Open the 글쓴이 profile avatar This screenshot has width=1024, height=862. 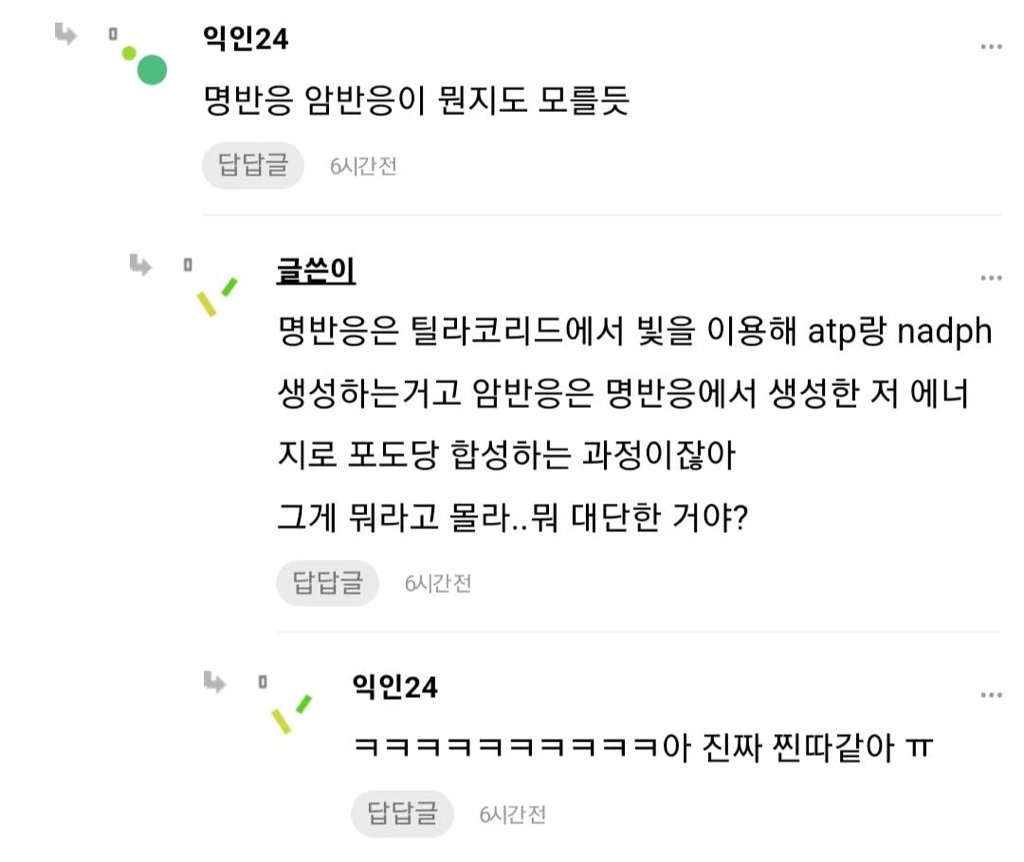217,296
